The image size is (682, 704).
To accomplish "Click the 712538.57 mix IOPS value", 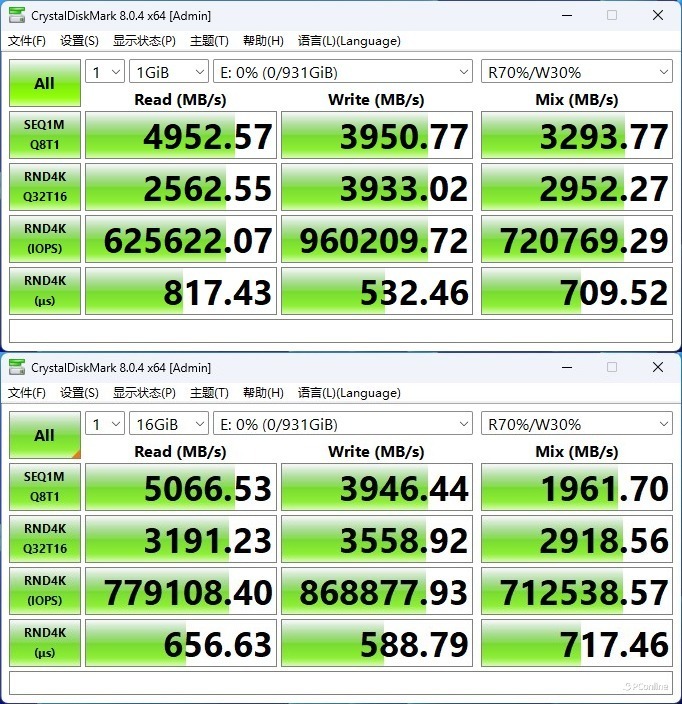I will (x=577, y=591).
